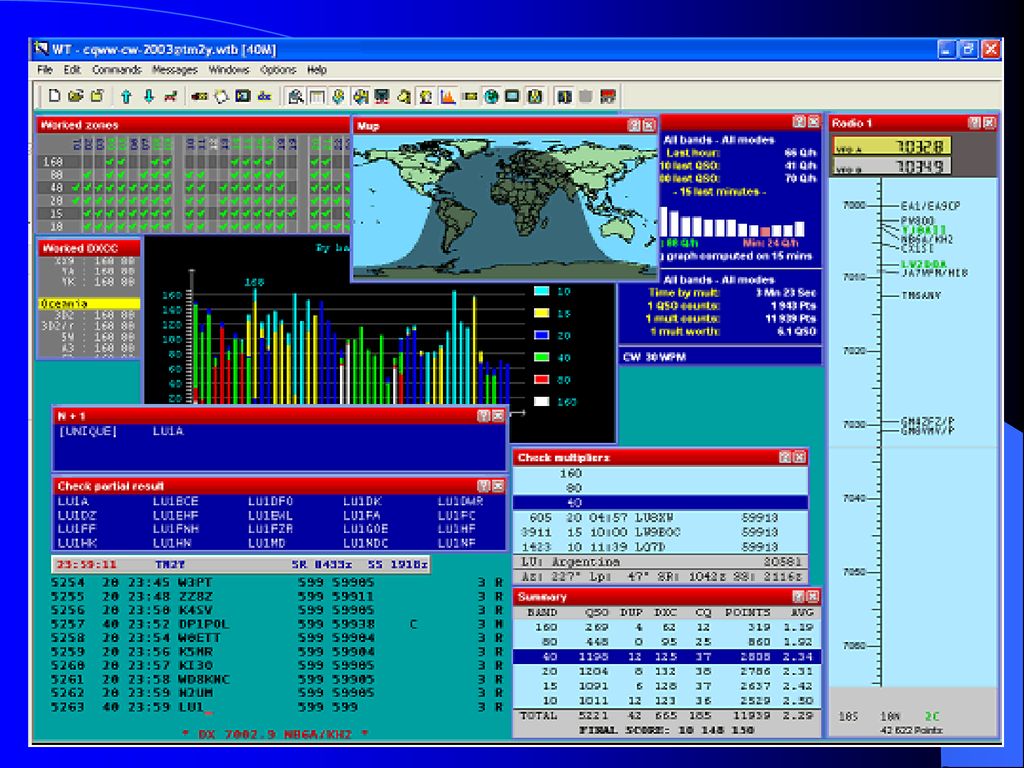Click the 15 row in Worked zones

193,214
